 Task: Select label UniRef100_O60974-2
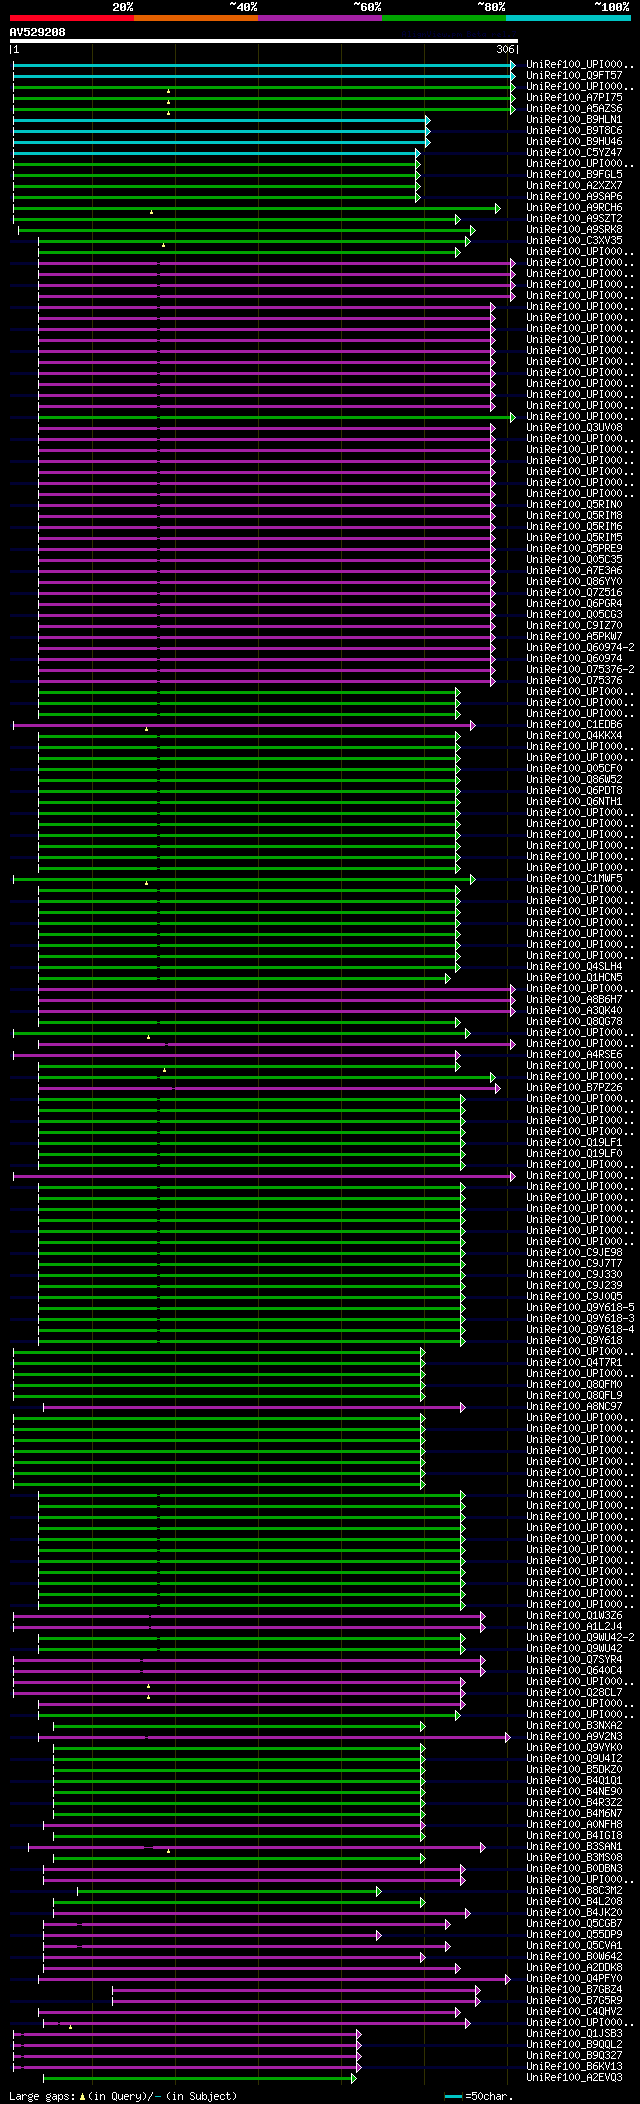click(x=580, y=647)
